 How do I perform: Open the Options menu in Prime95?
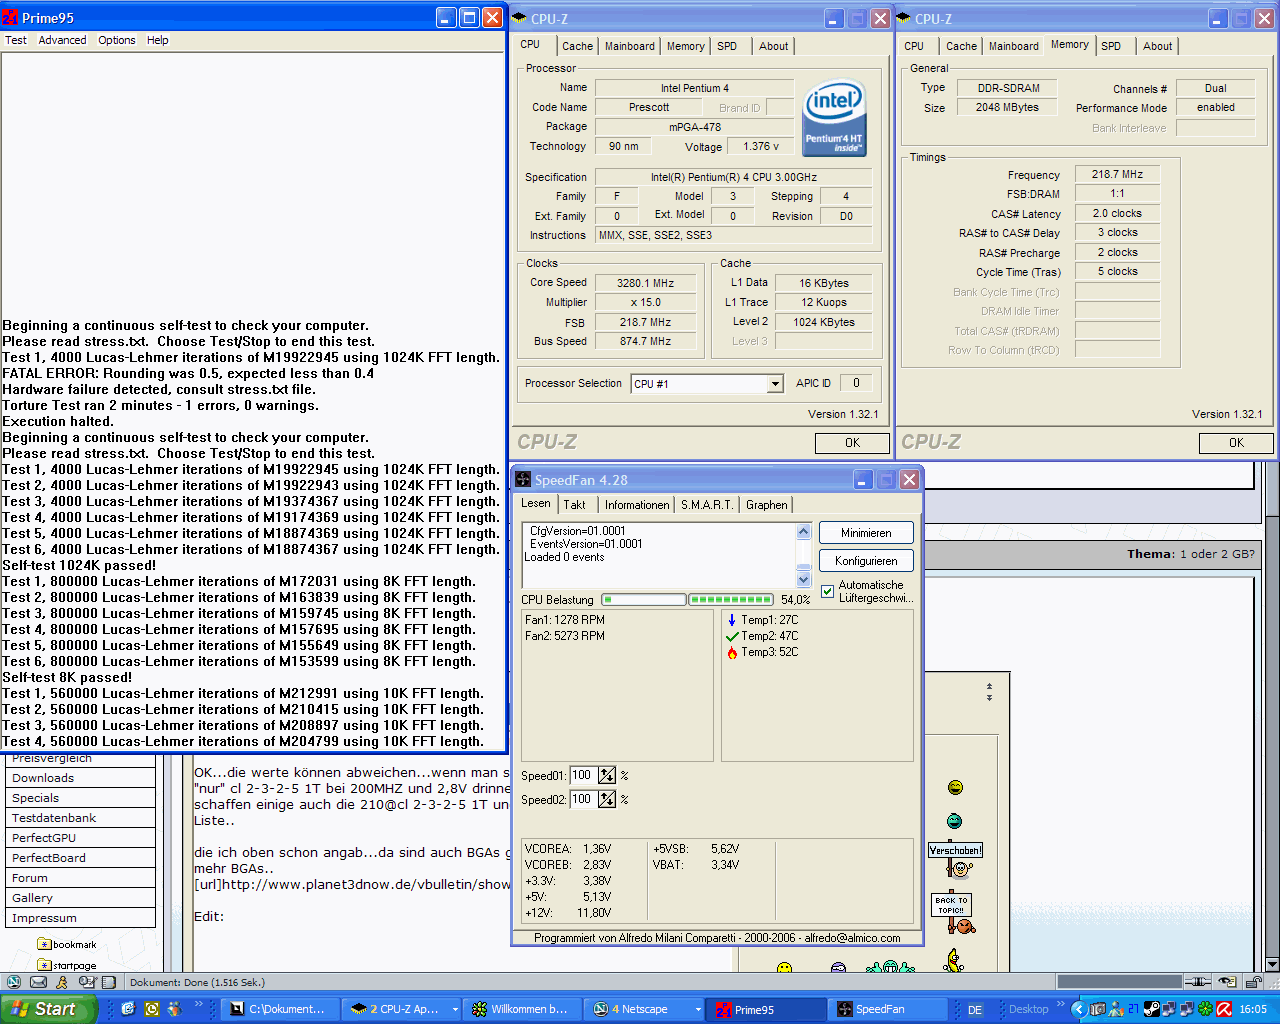coord(117,40)
